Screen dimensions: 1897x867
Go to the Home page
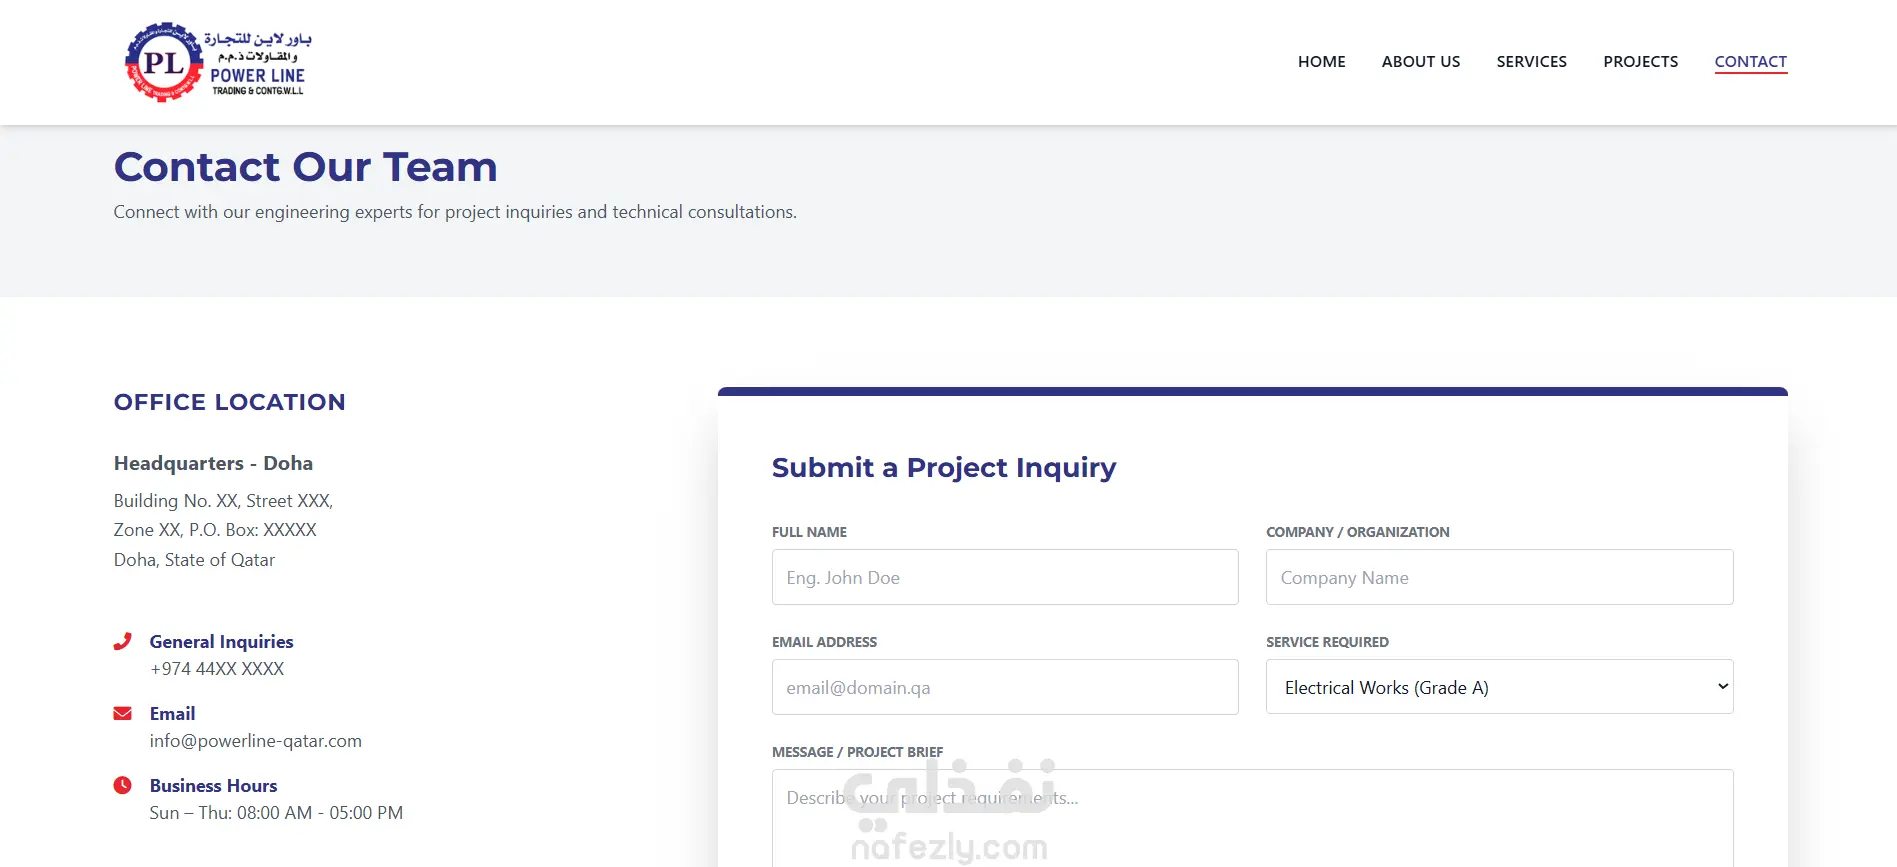tap(1321, 62)
